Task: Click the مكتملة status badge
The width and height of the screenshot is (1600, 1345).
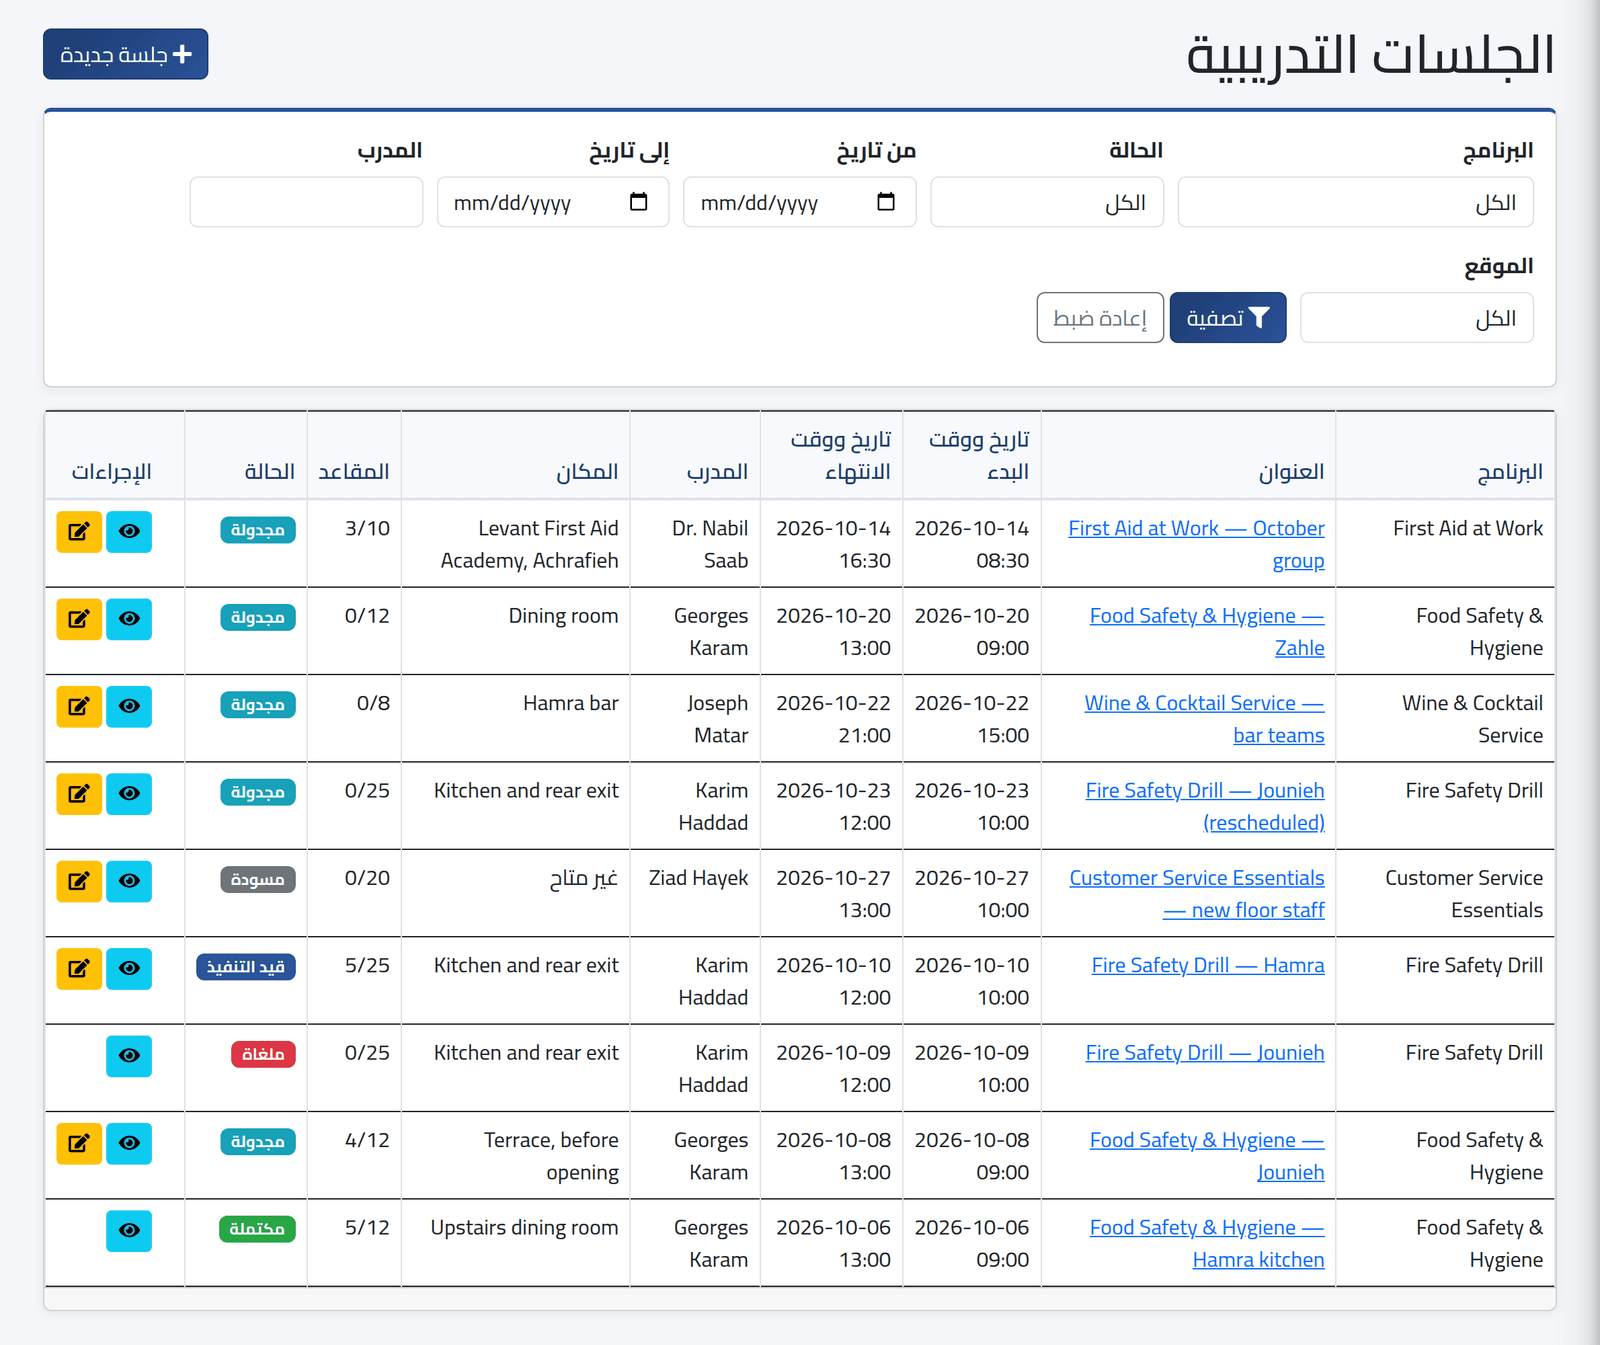Action: tap(257, 1229)
